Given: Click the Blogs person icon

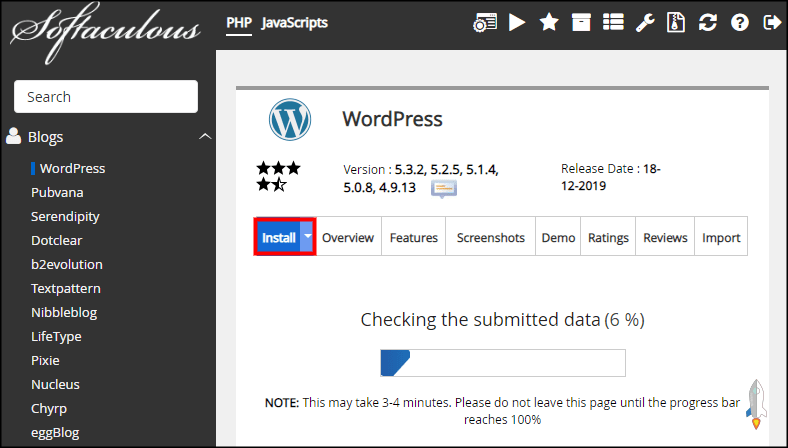Looking at the screenshot, I should click(x=14, y=136).
